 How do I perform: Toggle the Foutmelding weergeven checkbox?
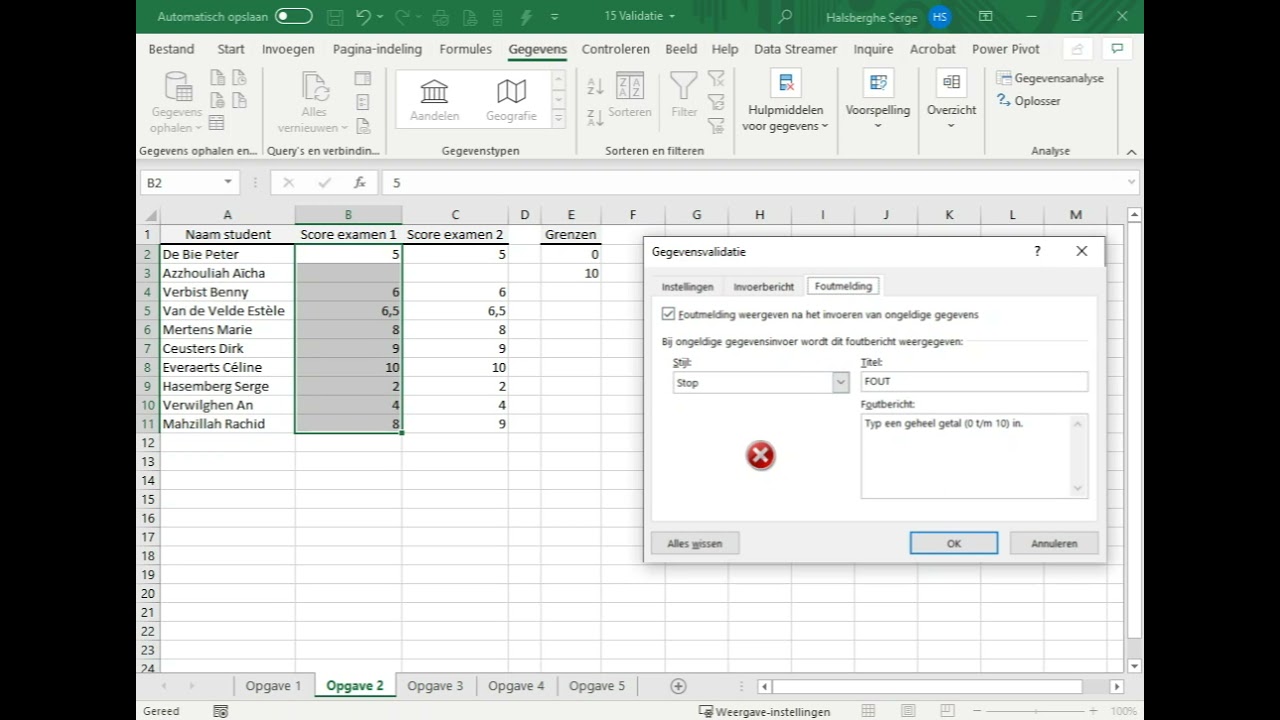(x=668, y=314)
